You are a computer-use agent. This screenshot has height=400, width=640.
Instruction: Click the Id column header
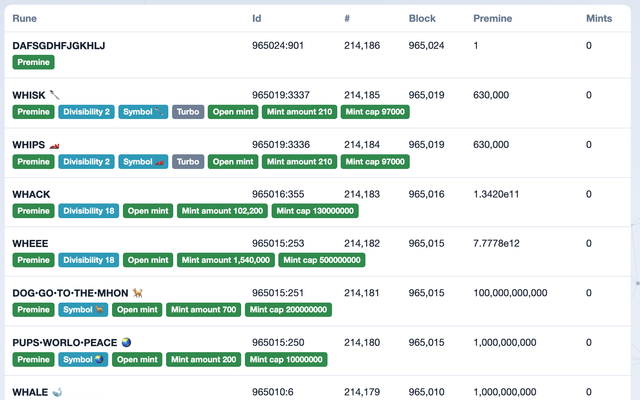(256, 18)
